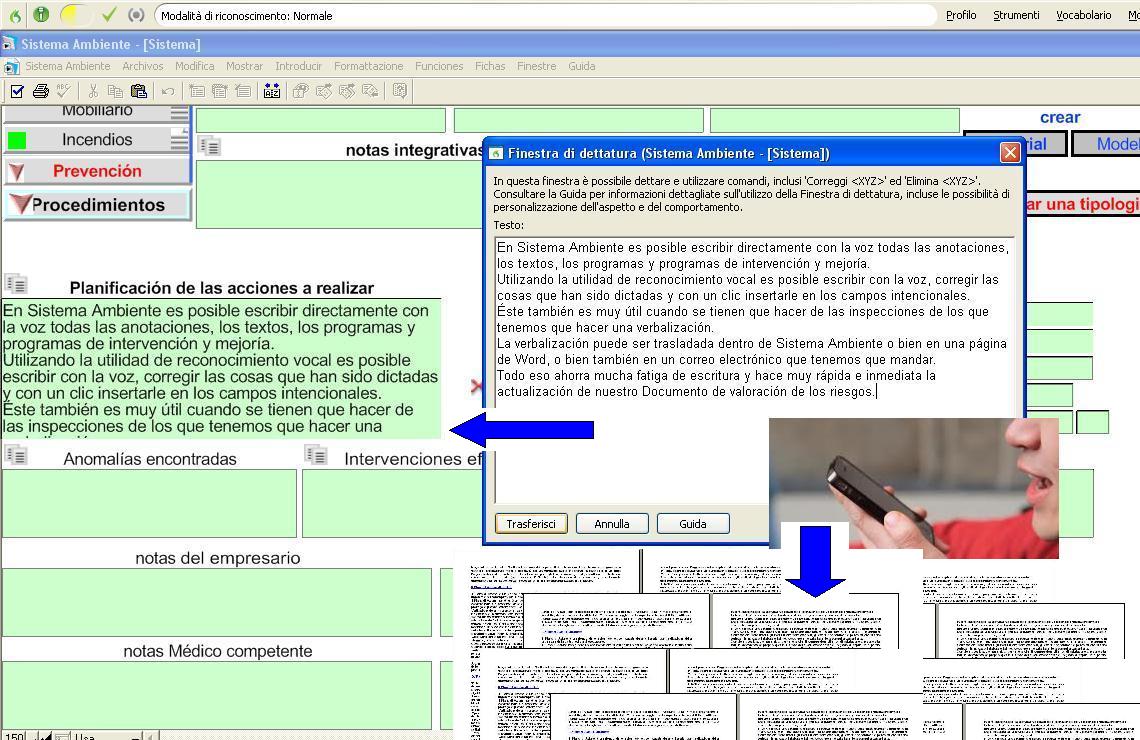Click the Copy icon in the toolbar
This screenshot has width=1140, height=740.
(113, 91)
